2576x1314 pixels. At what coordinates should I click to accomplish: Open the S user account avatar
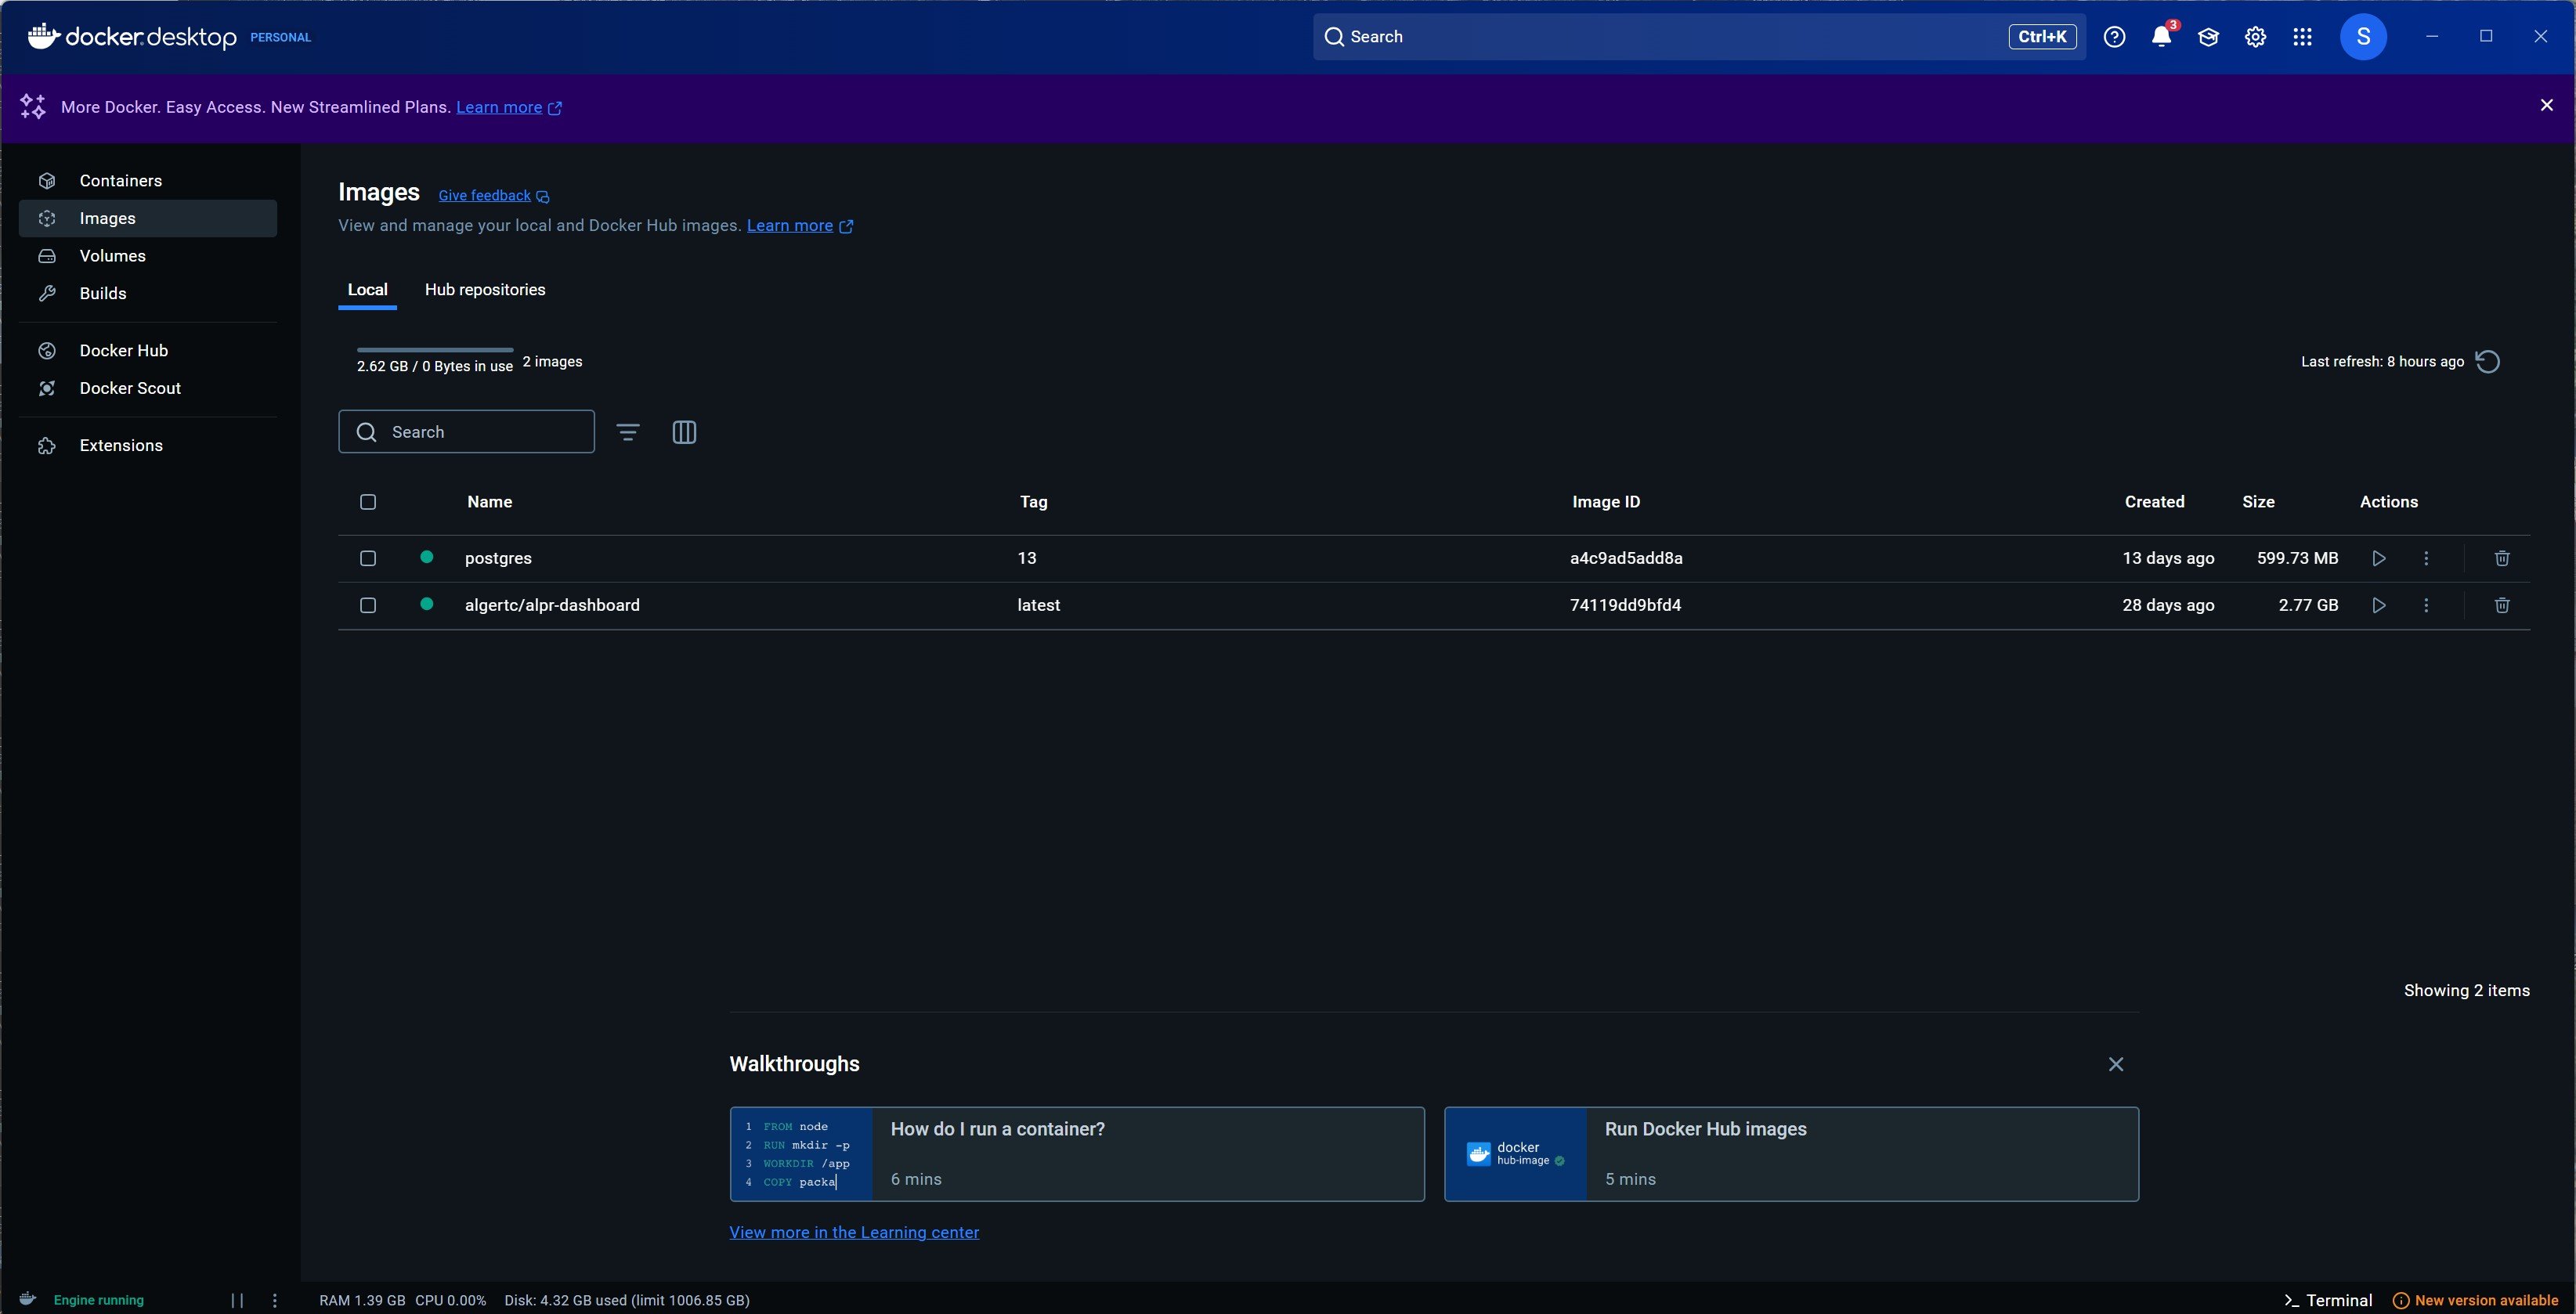[x=2363, y=37]
